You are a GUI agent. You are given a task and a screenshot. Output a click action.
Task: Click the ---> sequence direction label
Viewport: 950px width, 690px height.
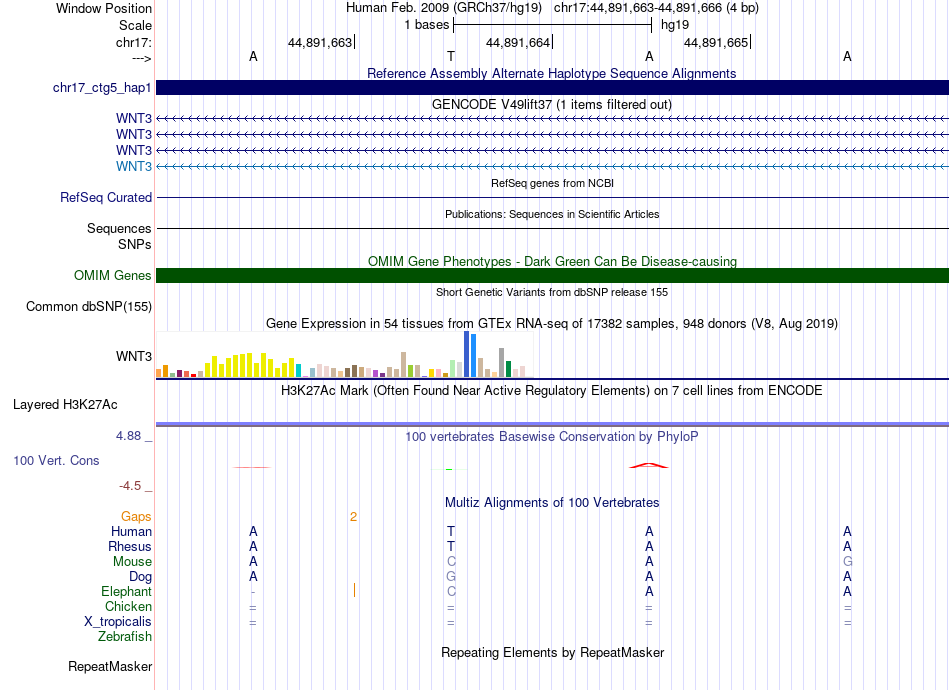(x=141, y=58)
